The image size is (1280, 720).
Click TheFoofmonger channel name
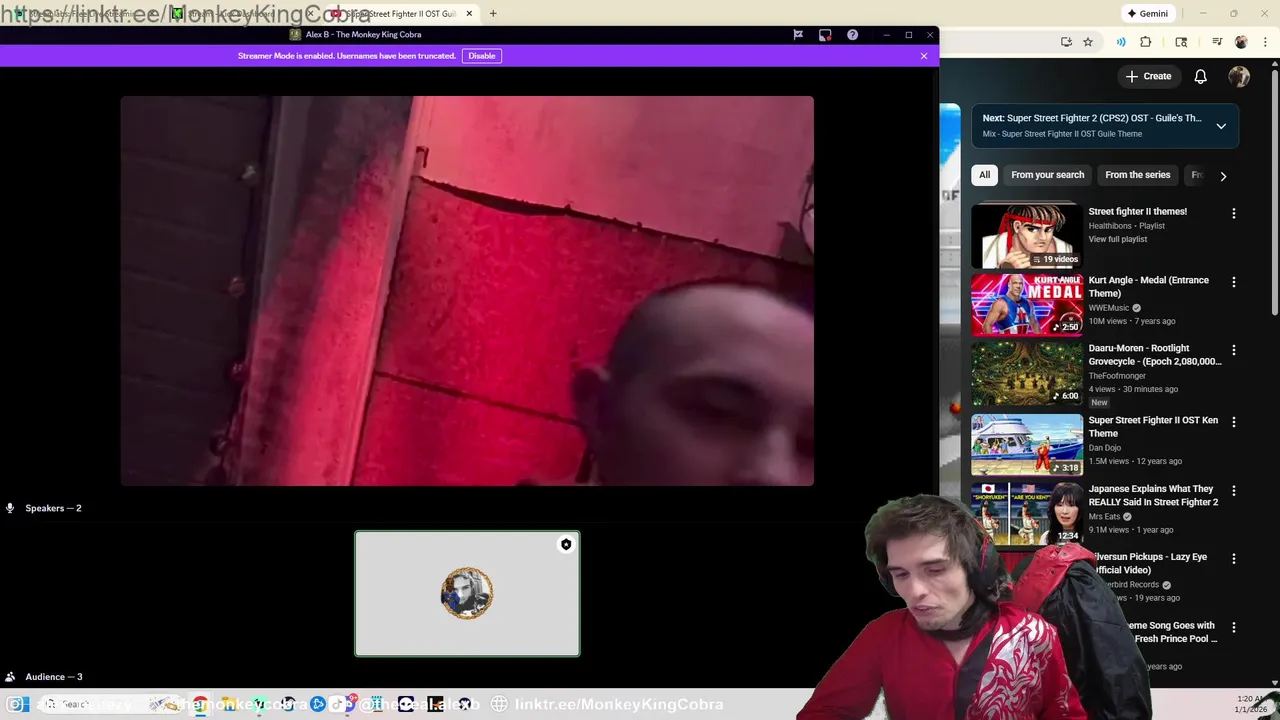(x=1117, y=376)
